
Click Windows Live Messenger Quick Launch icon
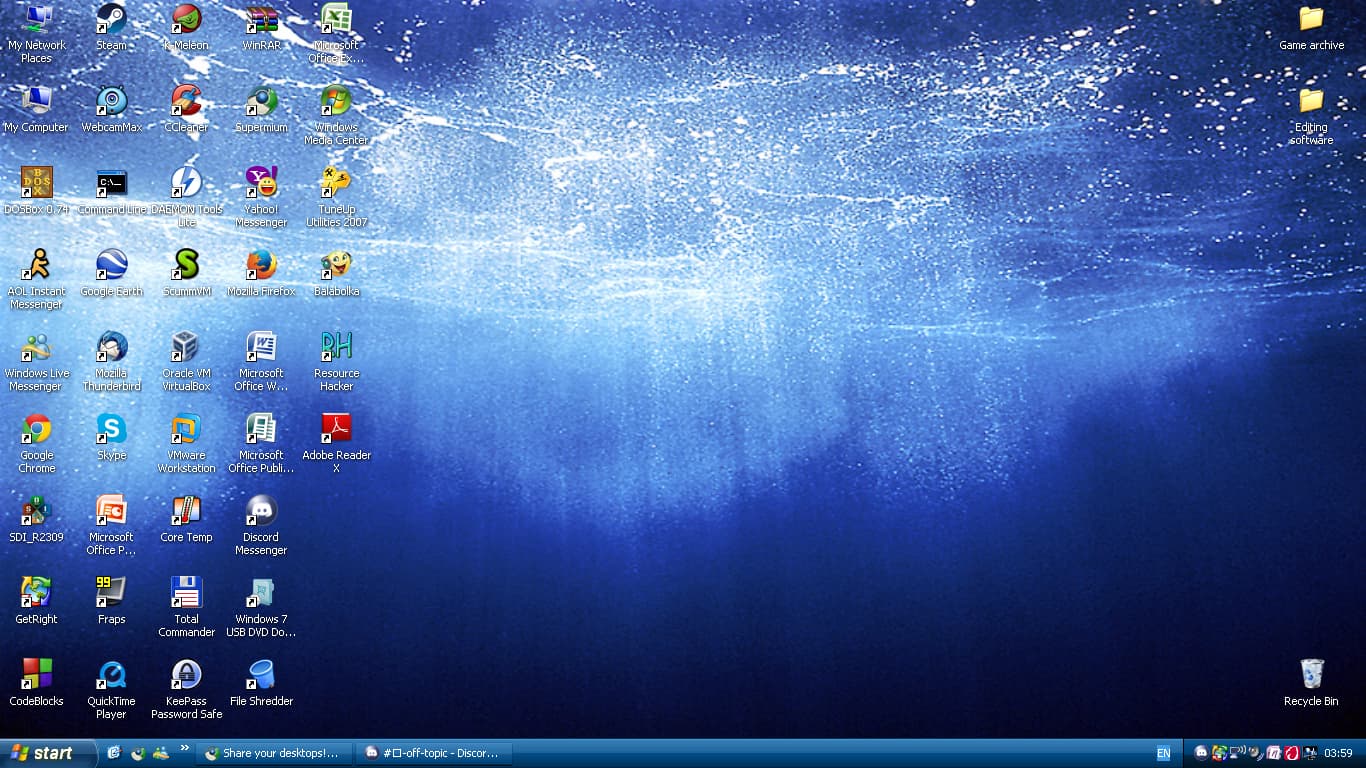tap(160, 753)
